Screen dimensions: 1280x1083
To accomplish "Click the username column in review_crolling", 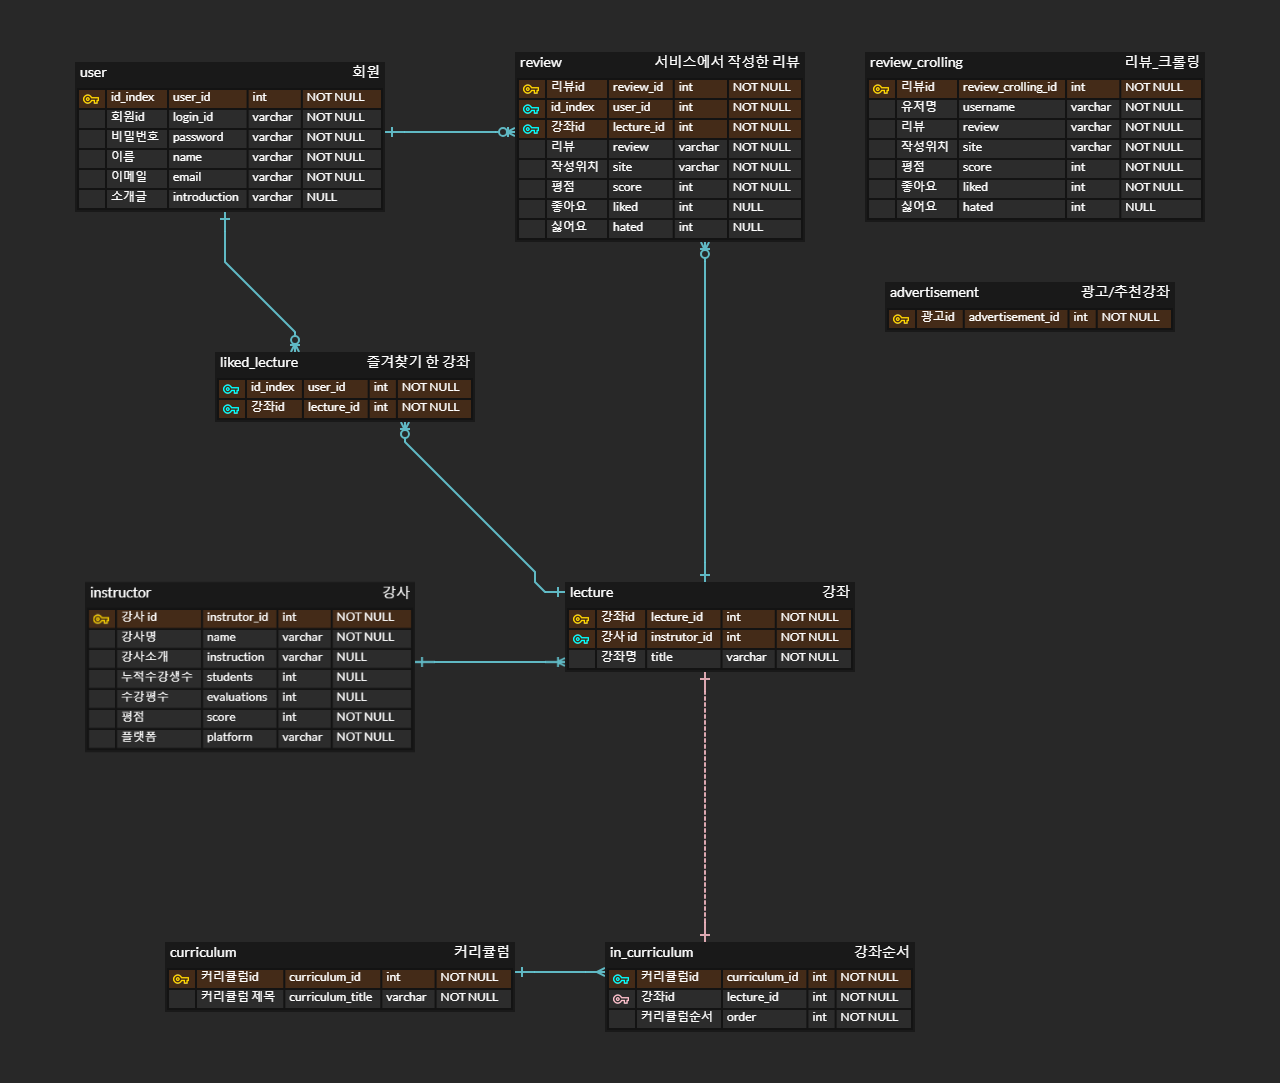I will pyautogui.click(x=989, y=108).
